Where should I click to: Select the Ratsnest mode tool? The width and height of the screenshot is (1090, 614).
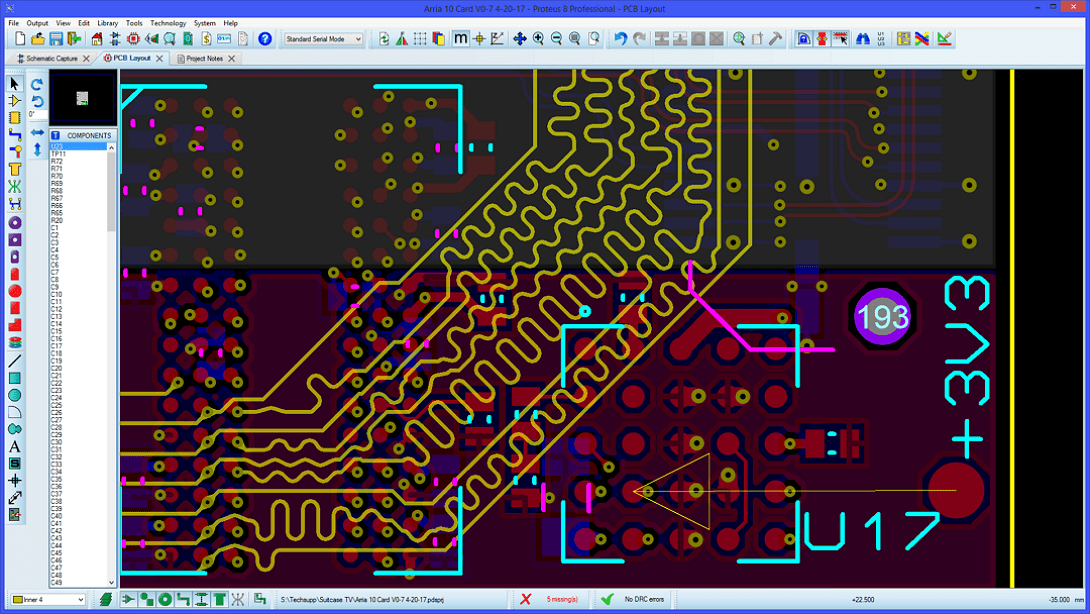tap(13, 186)
